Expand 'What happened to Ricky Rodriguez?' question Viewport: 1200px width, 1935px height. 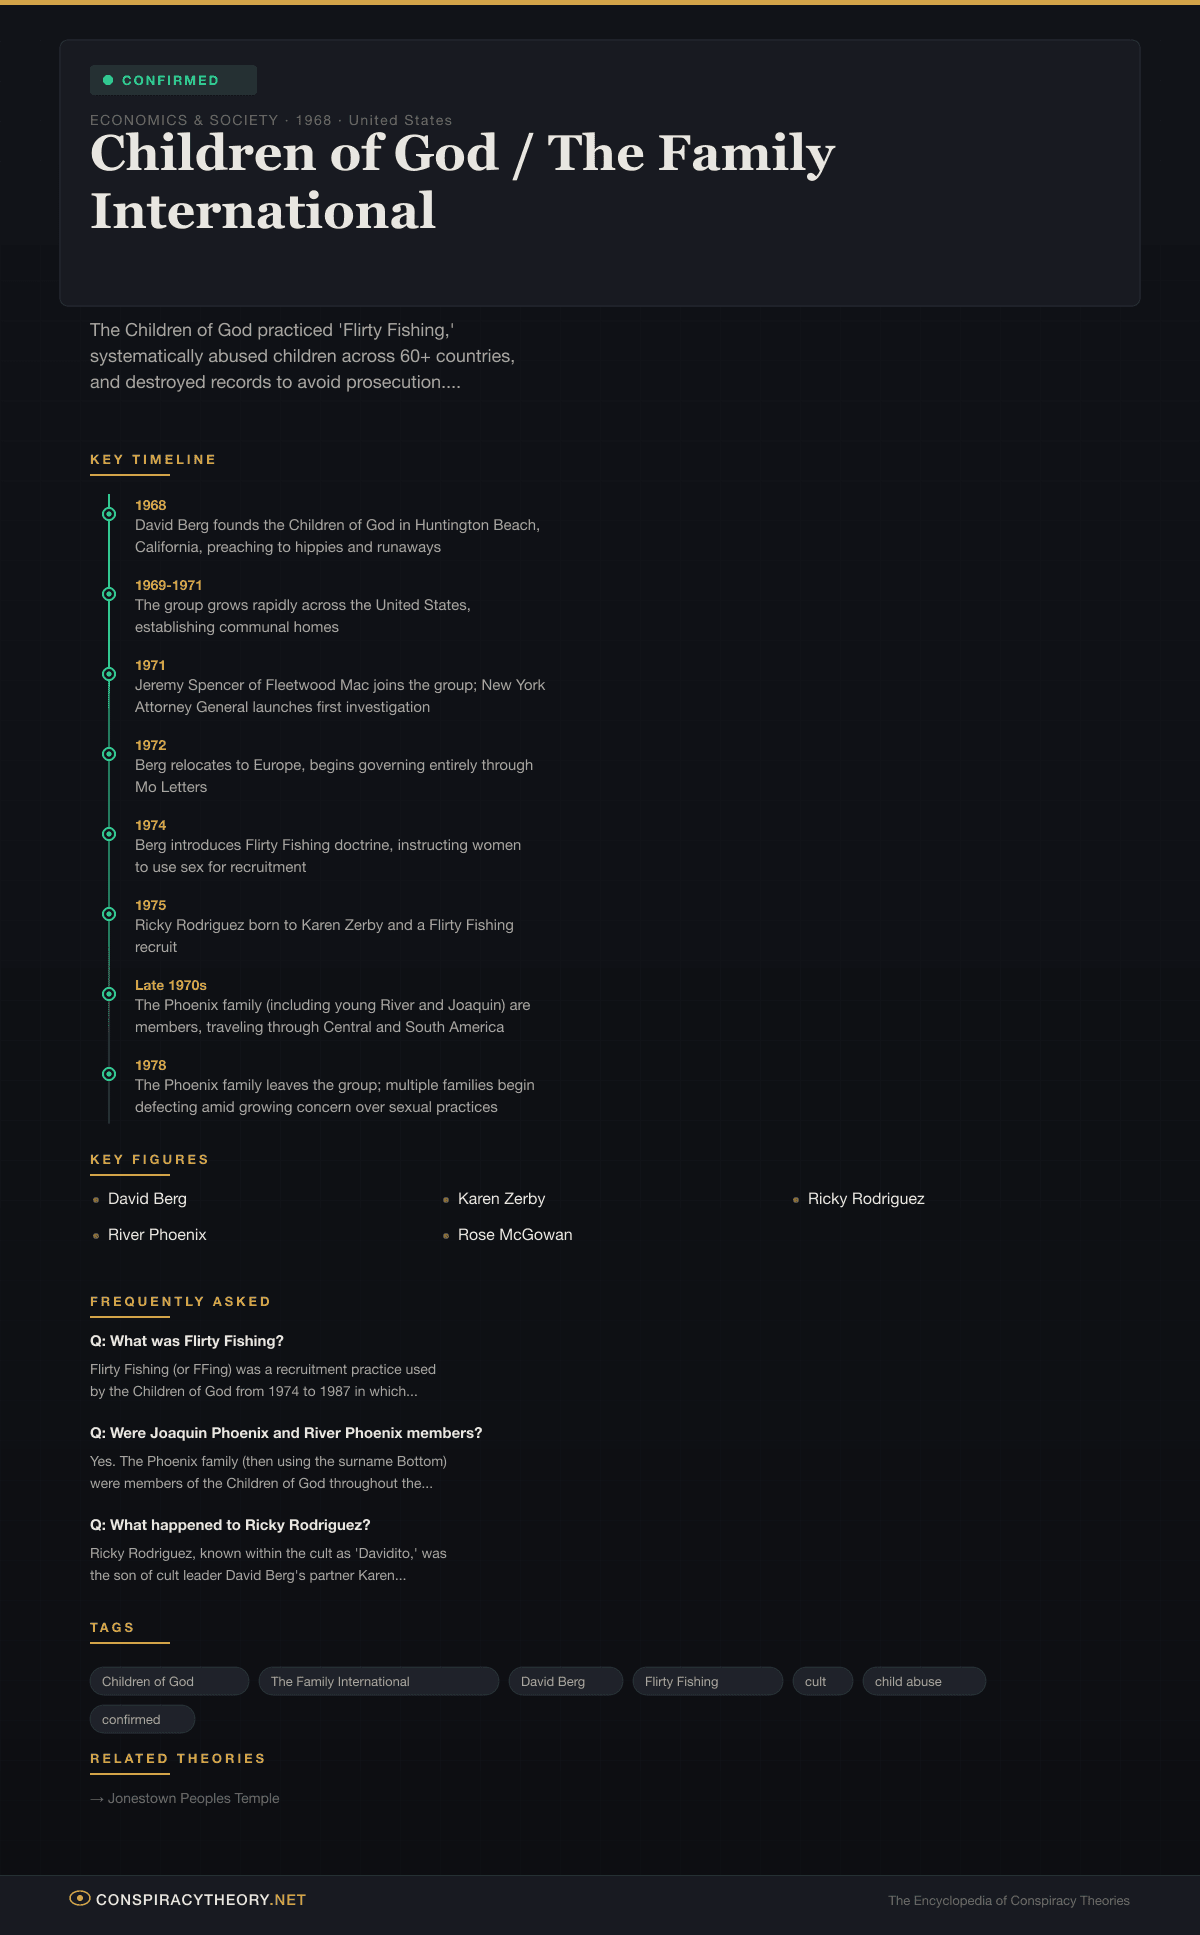[x=230, y=1525]
